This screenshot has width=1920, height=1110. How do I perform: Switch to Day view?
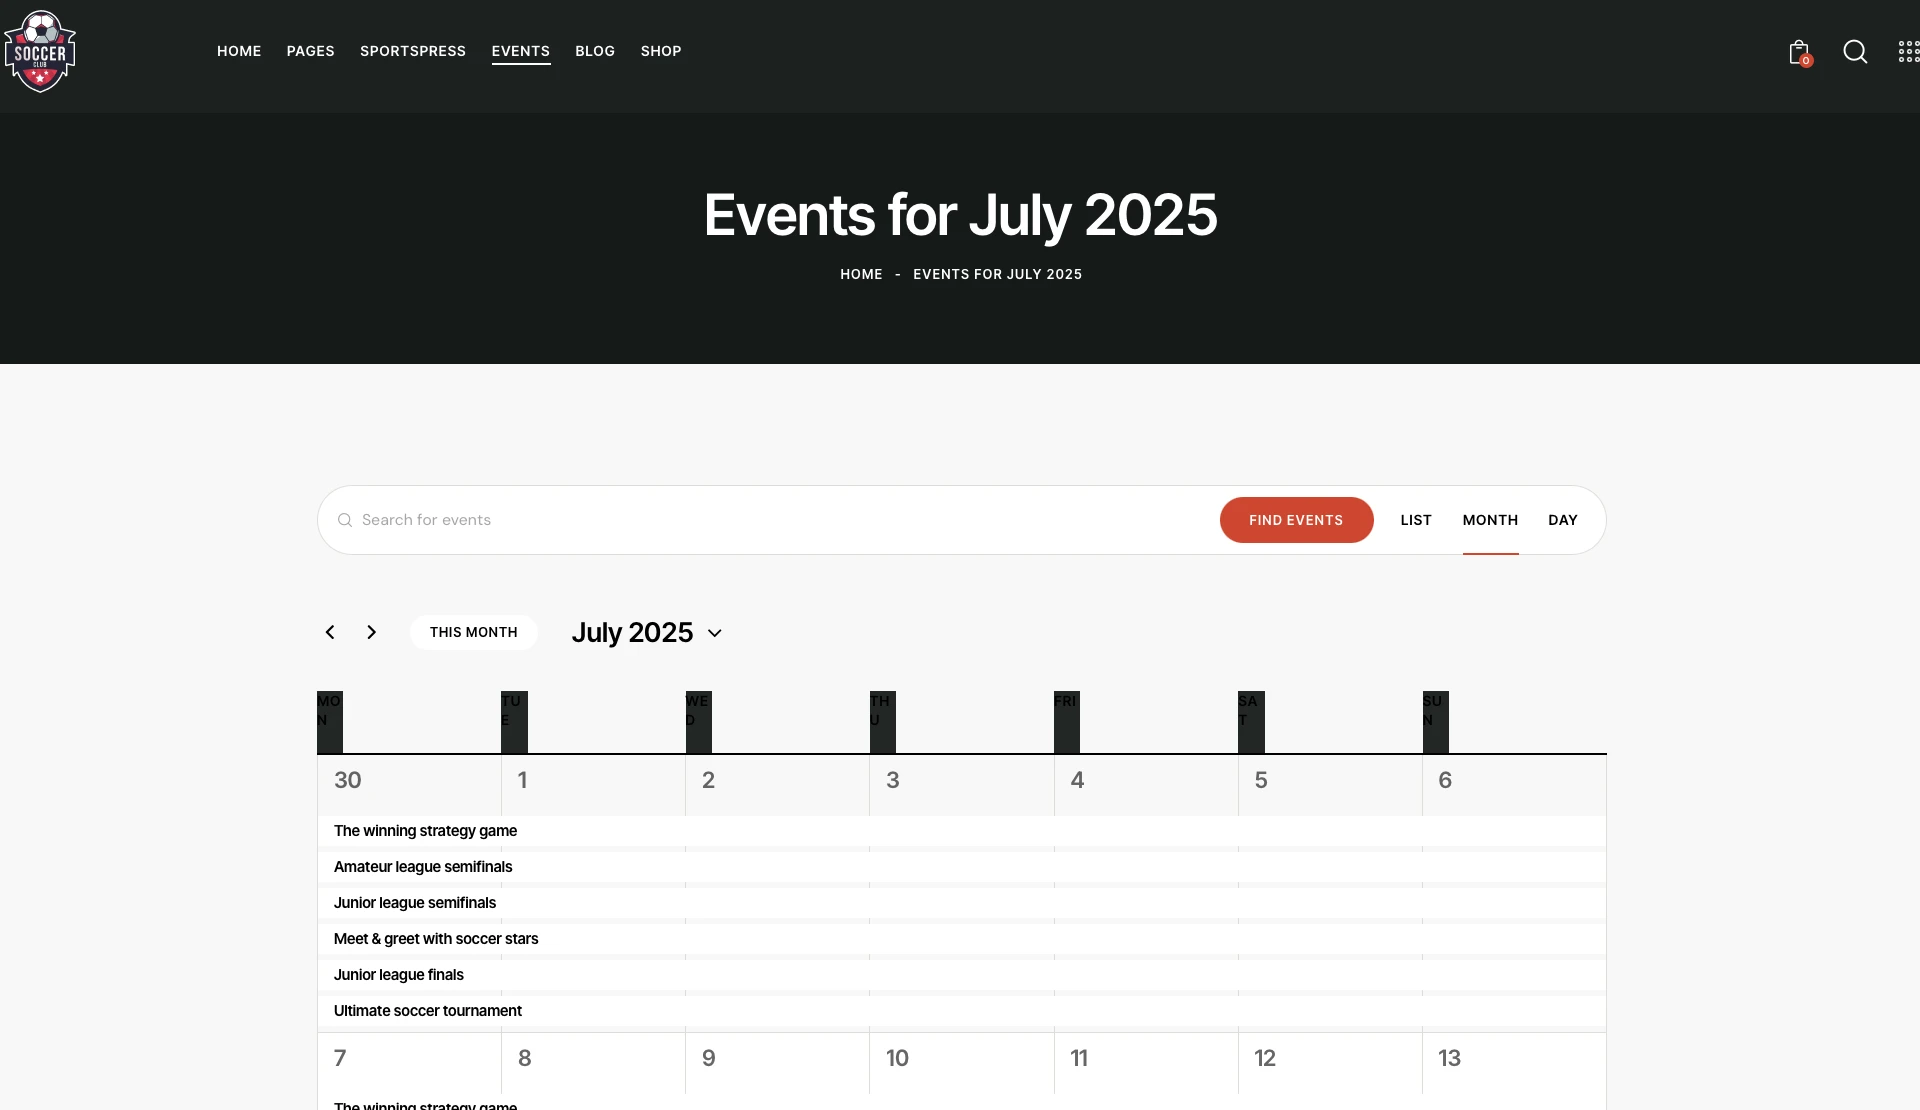coord(1562,520)
